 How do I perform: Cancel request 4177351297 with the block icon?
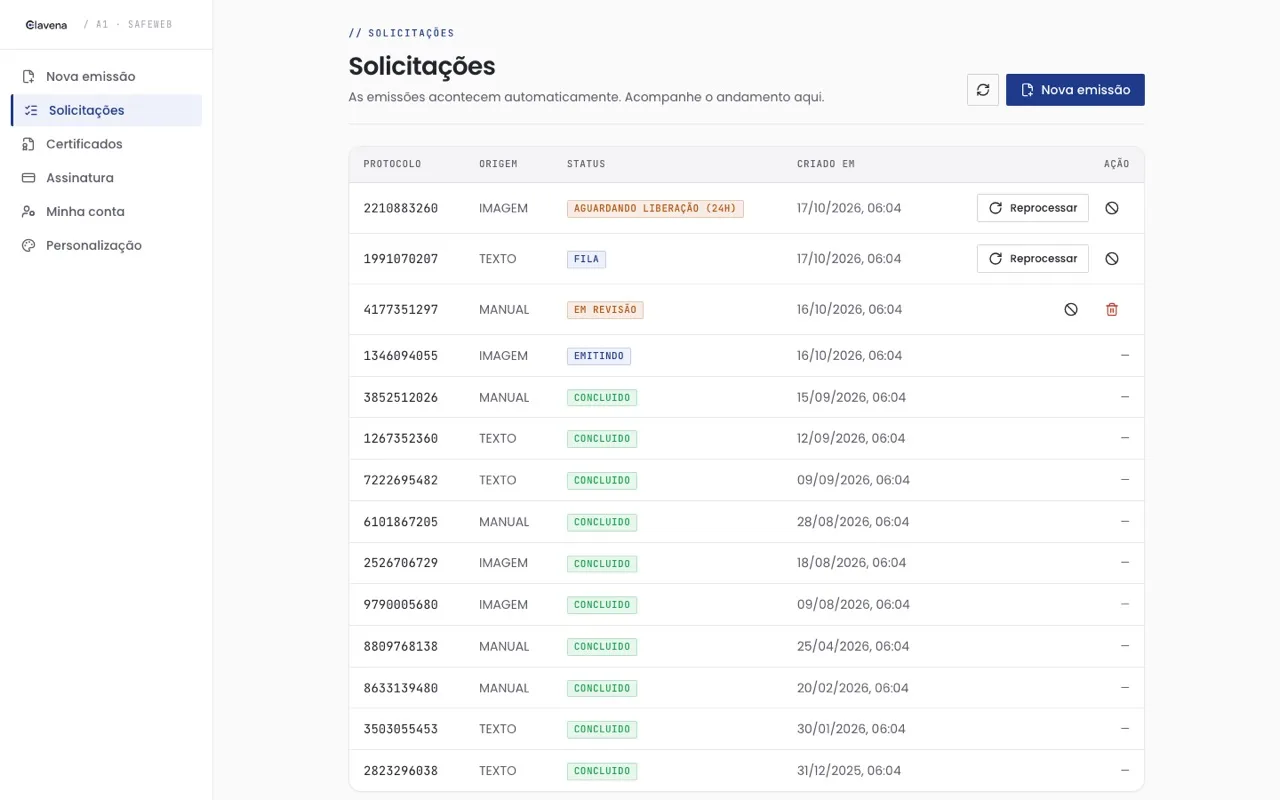pyautogui.click(x=1071, y=310)
